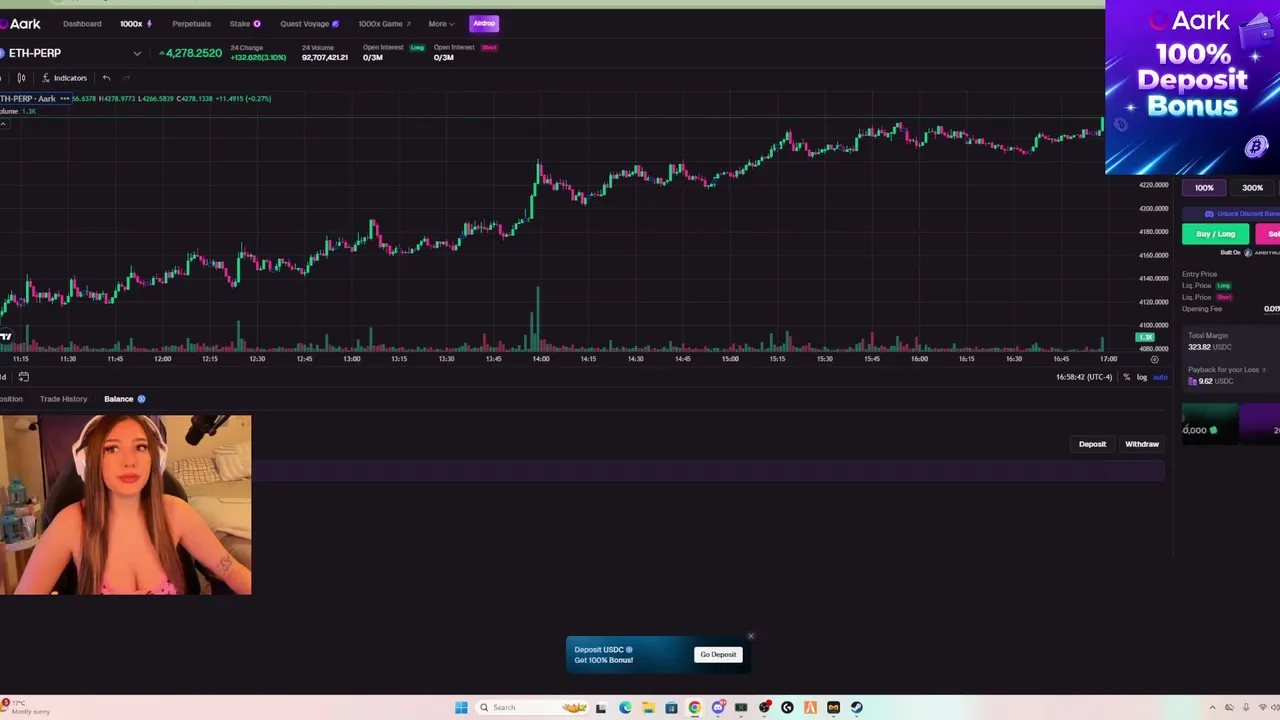Click the Open Interest Long value
This screenshot has width=1280, height=720.
[x=373, y=58]
